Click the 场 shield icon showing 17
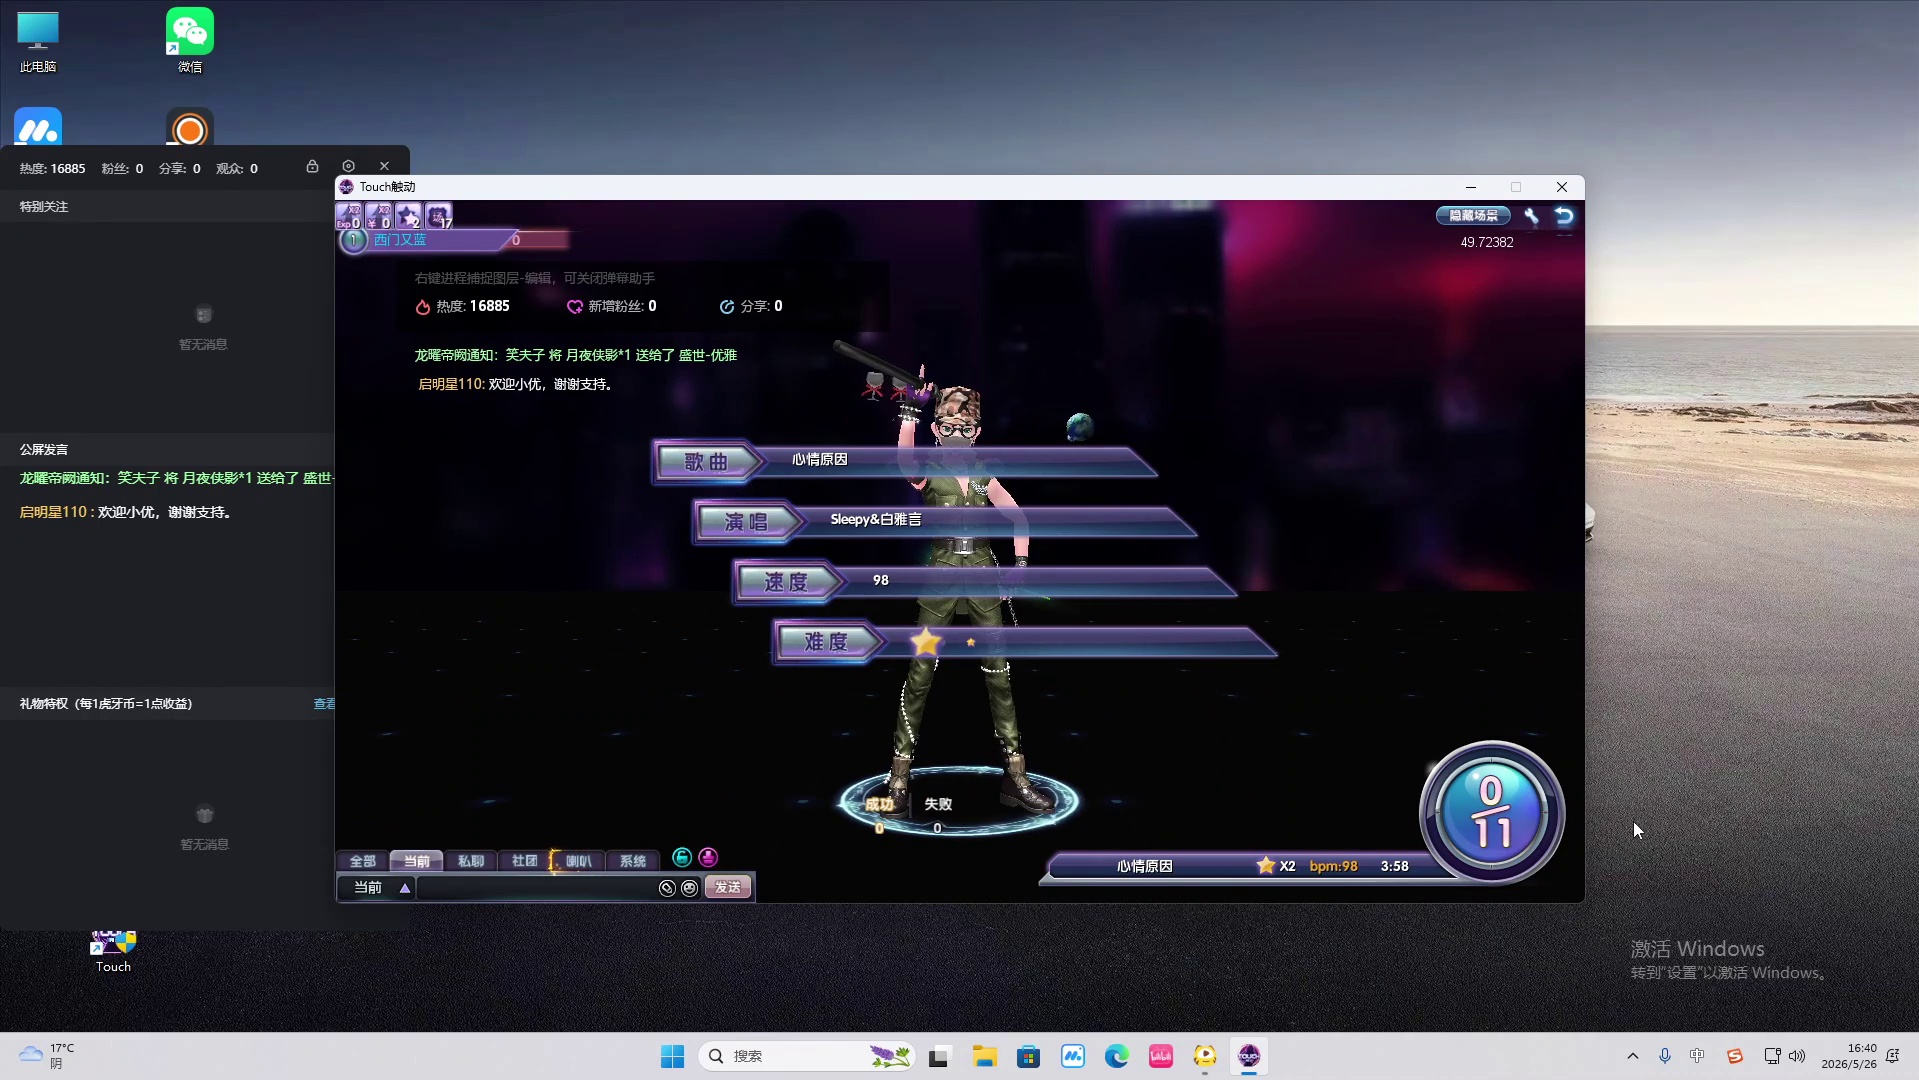Image resolution: width=1919 pixels, height=1080 pixels. [x=439, y=215]
